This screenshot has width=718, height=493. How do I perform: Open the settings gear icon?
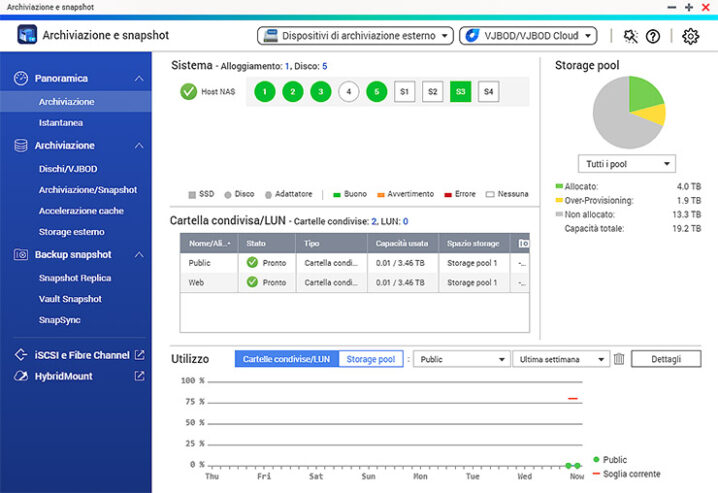[690, 36]
